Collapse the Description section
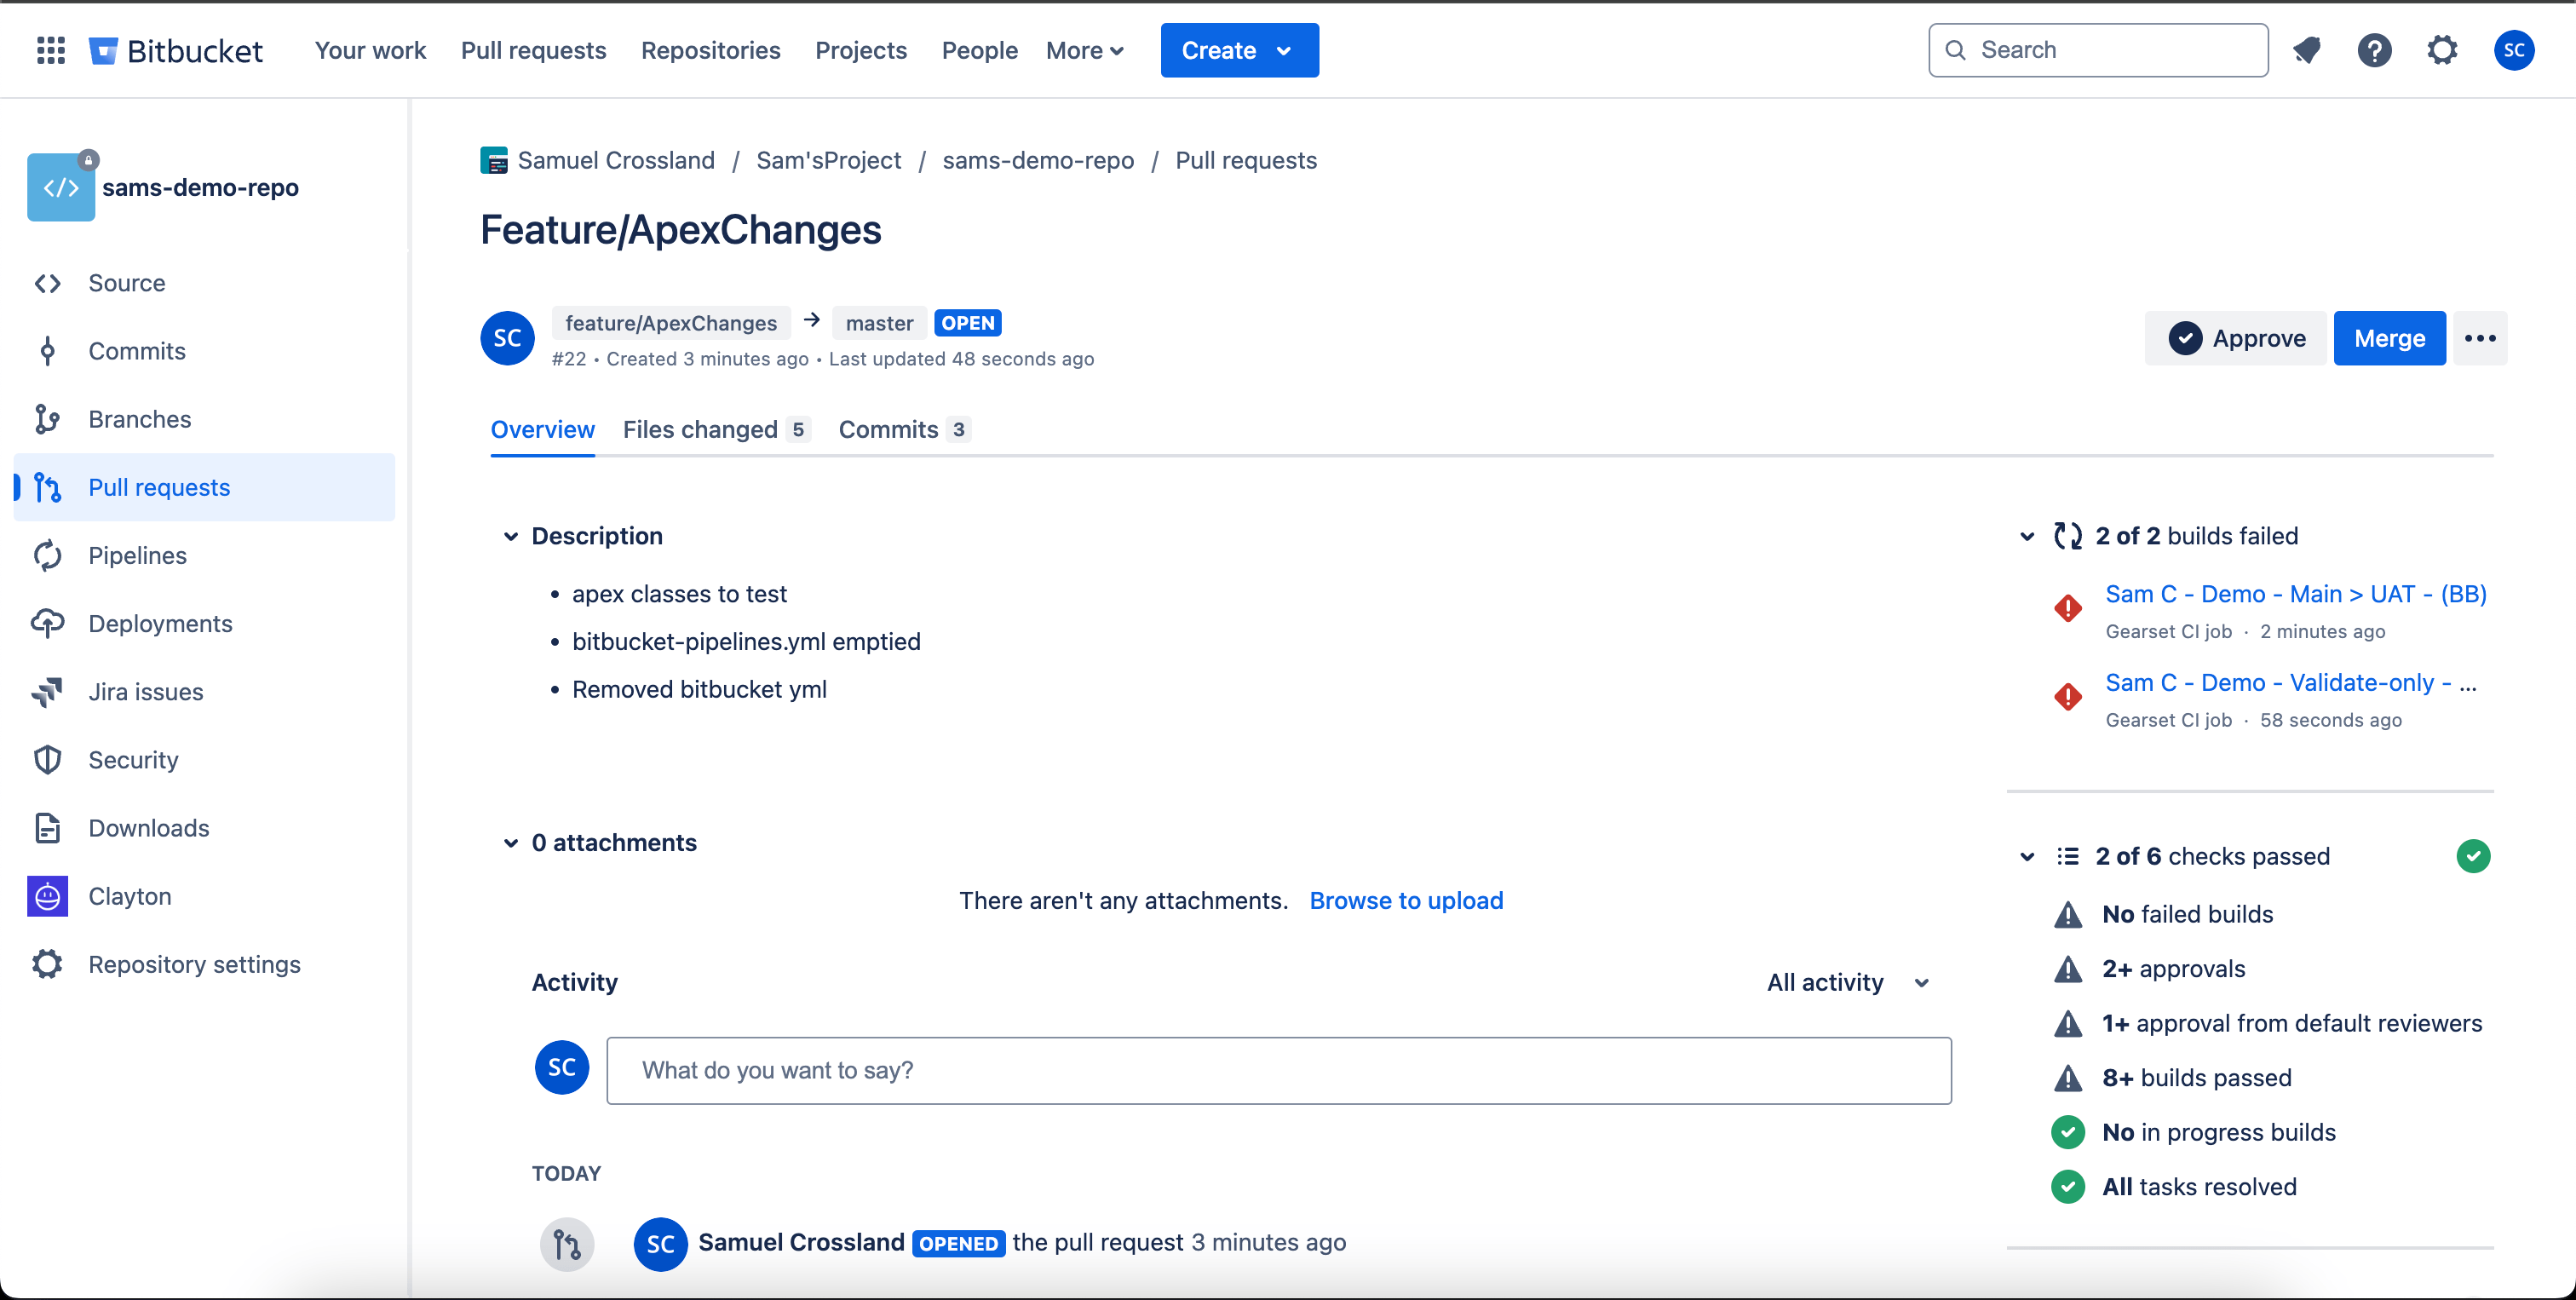The image size is (2576, 1300). pyautogui.click(x=510, y=536)
